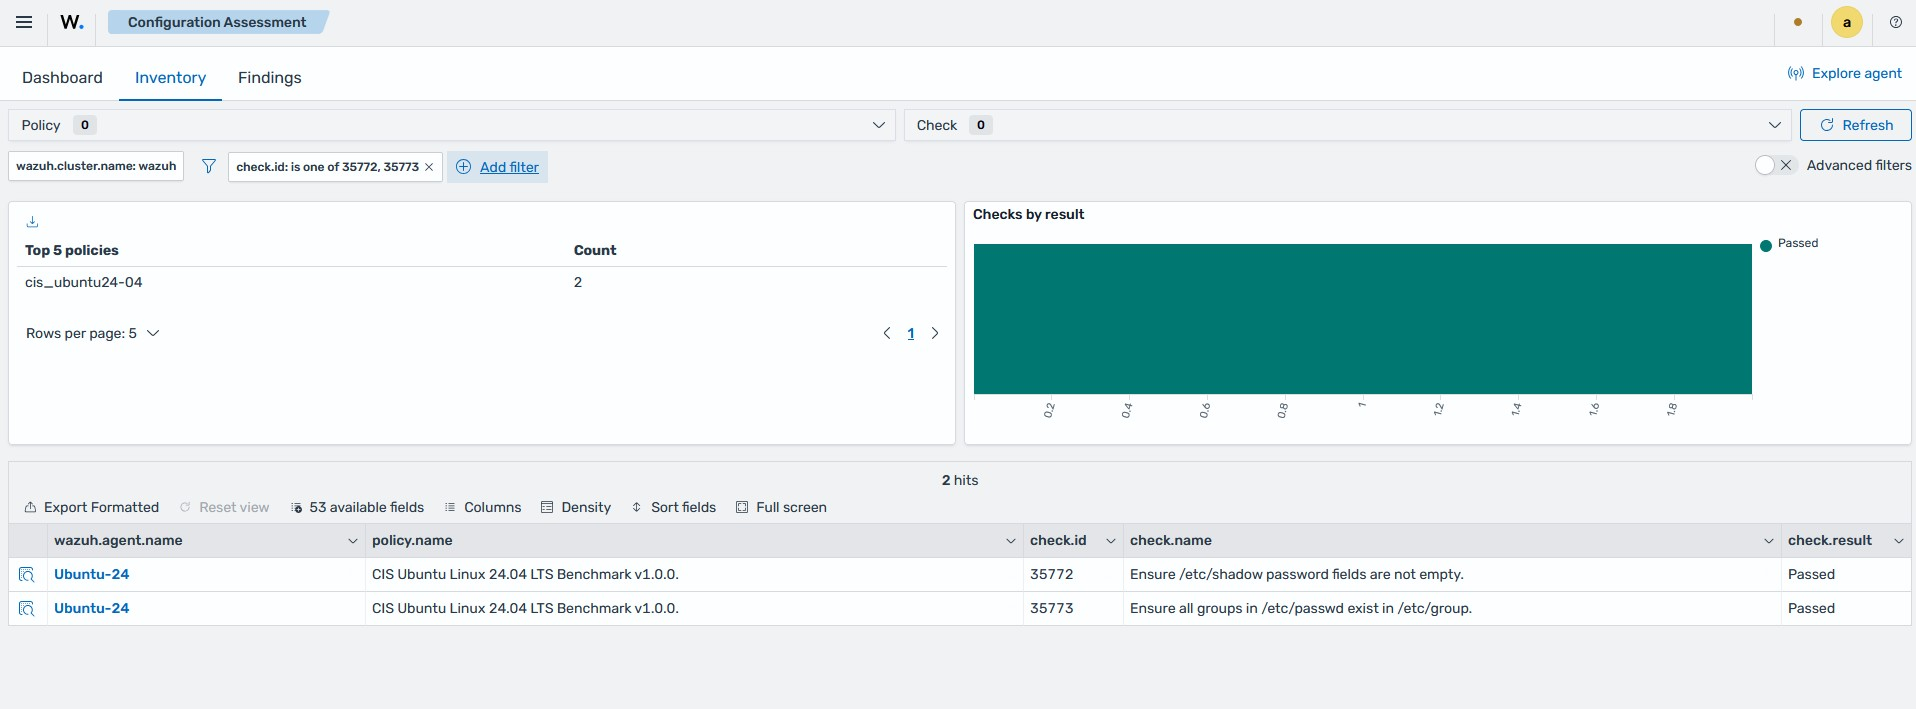This screenshot has height=709, width=1916.
Task: Enter Full screen mode for table
Action: coord(781,507)
